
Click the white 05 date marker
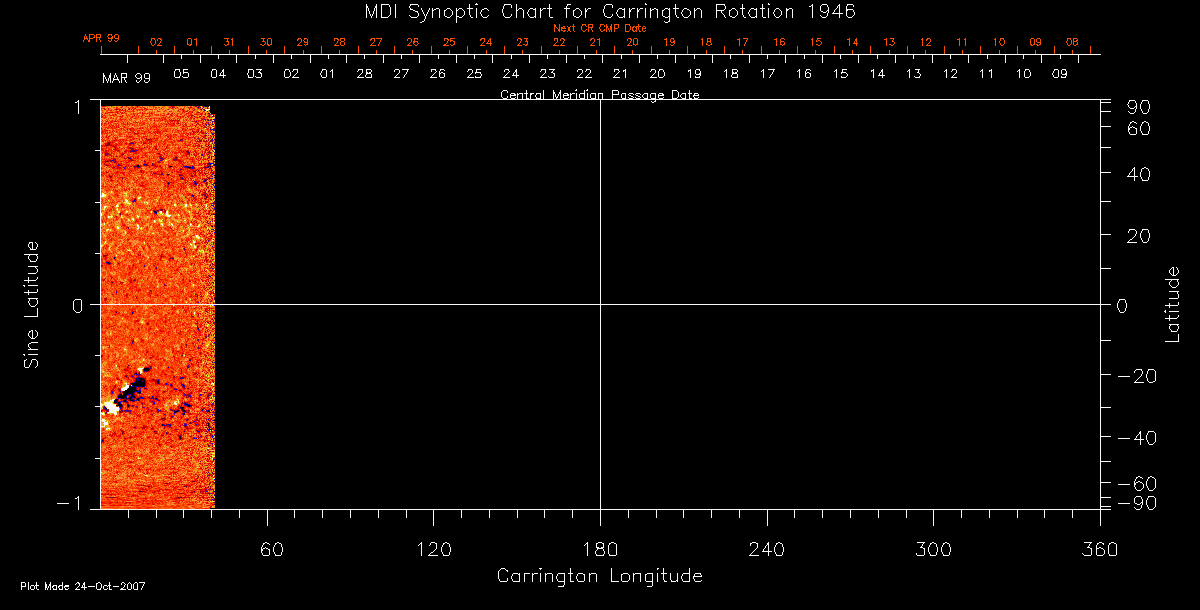[181, 74]
